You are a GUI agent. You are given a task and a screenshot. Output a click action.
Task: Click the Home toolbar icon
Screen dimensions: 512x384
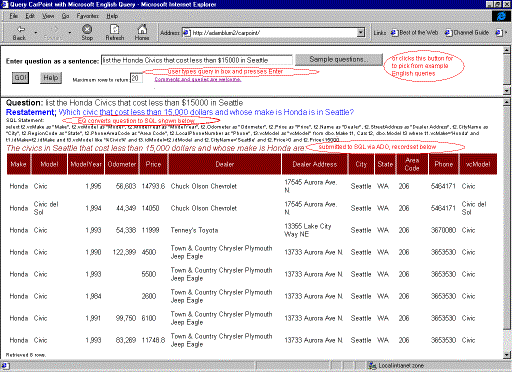(x=142, y=29)
